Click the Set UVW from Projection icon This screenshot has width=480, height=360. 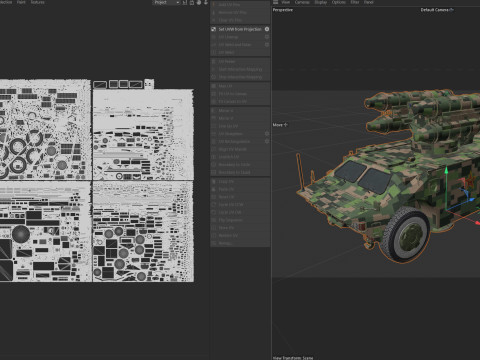pyautogui.click(x=214, y=29)
